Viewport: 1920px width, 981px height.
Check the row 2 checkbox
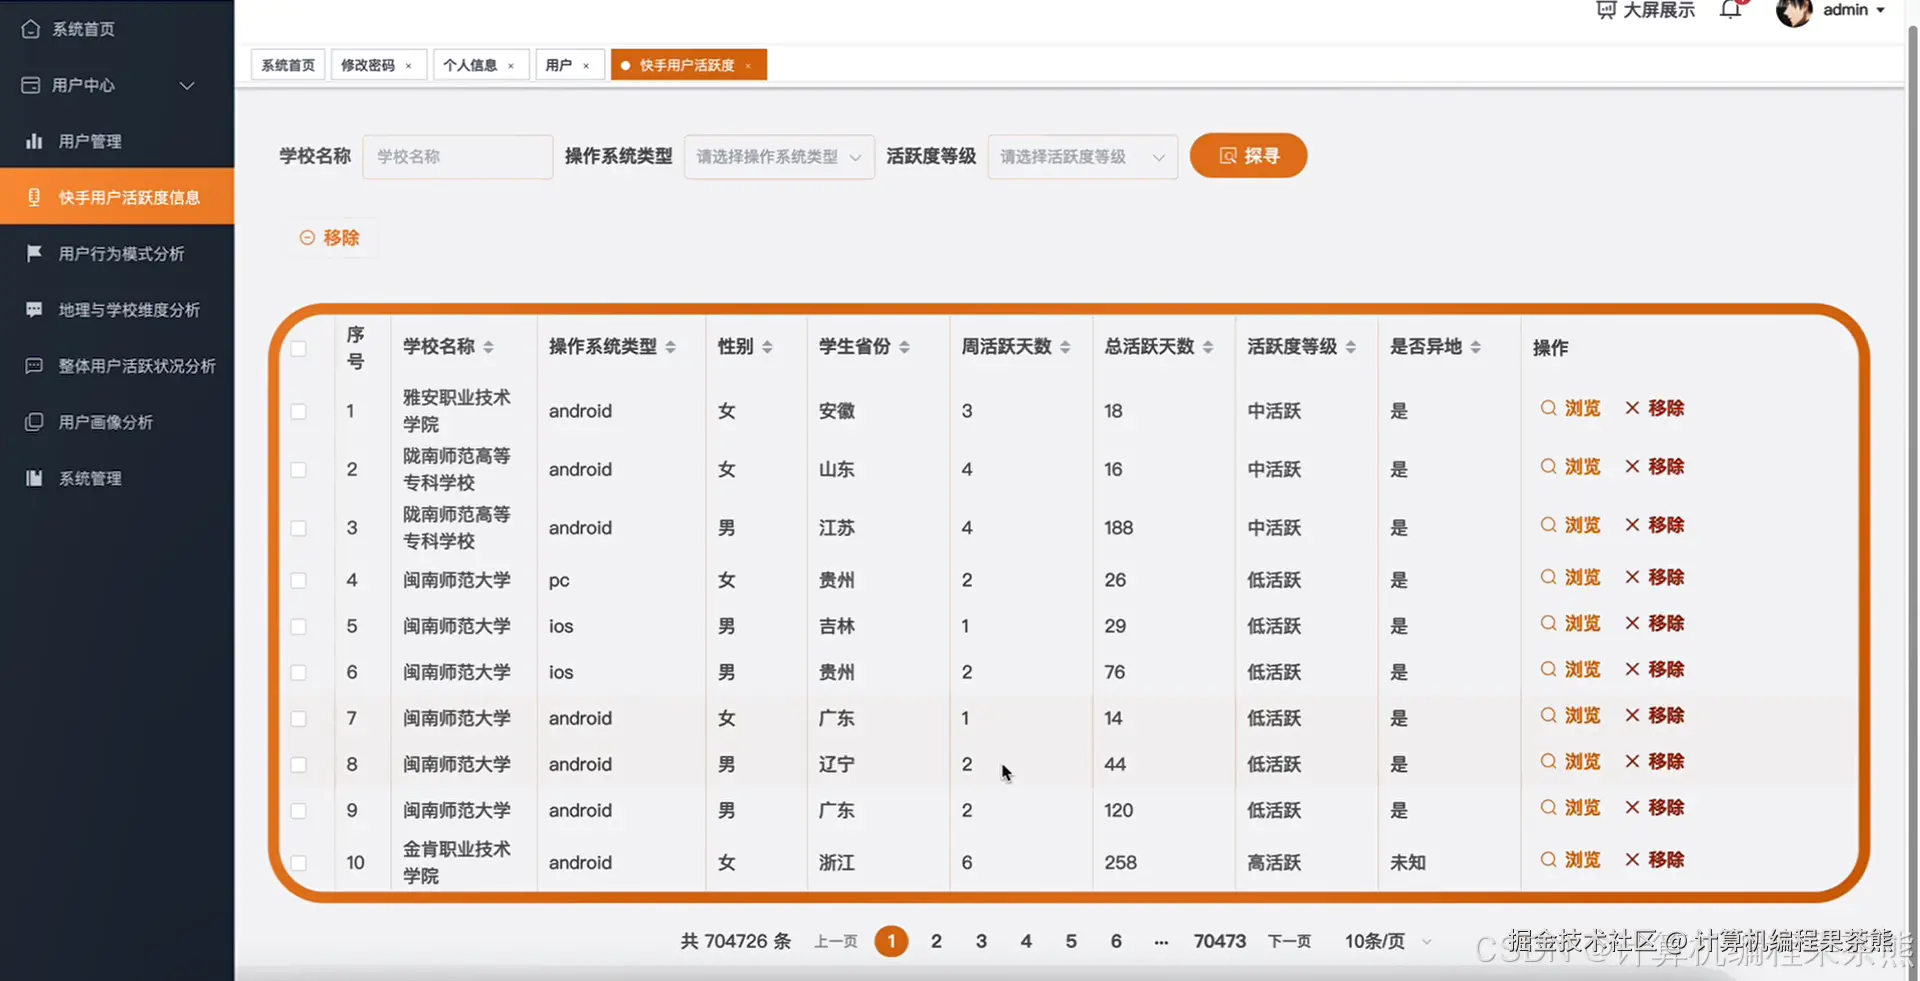point(298,469)
